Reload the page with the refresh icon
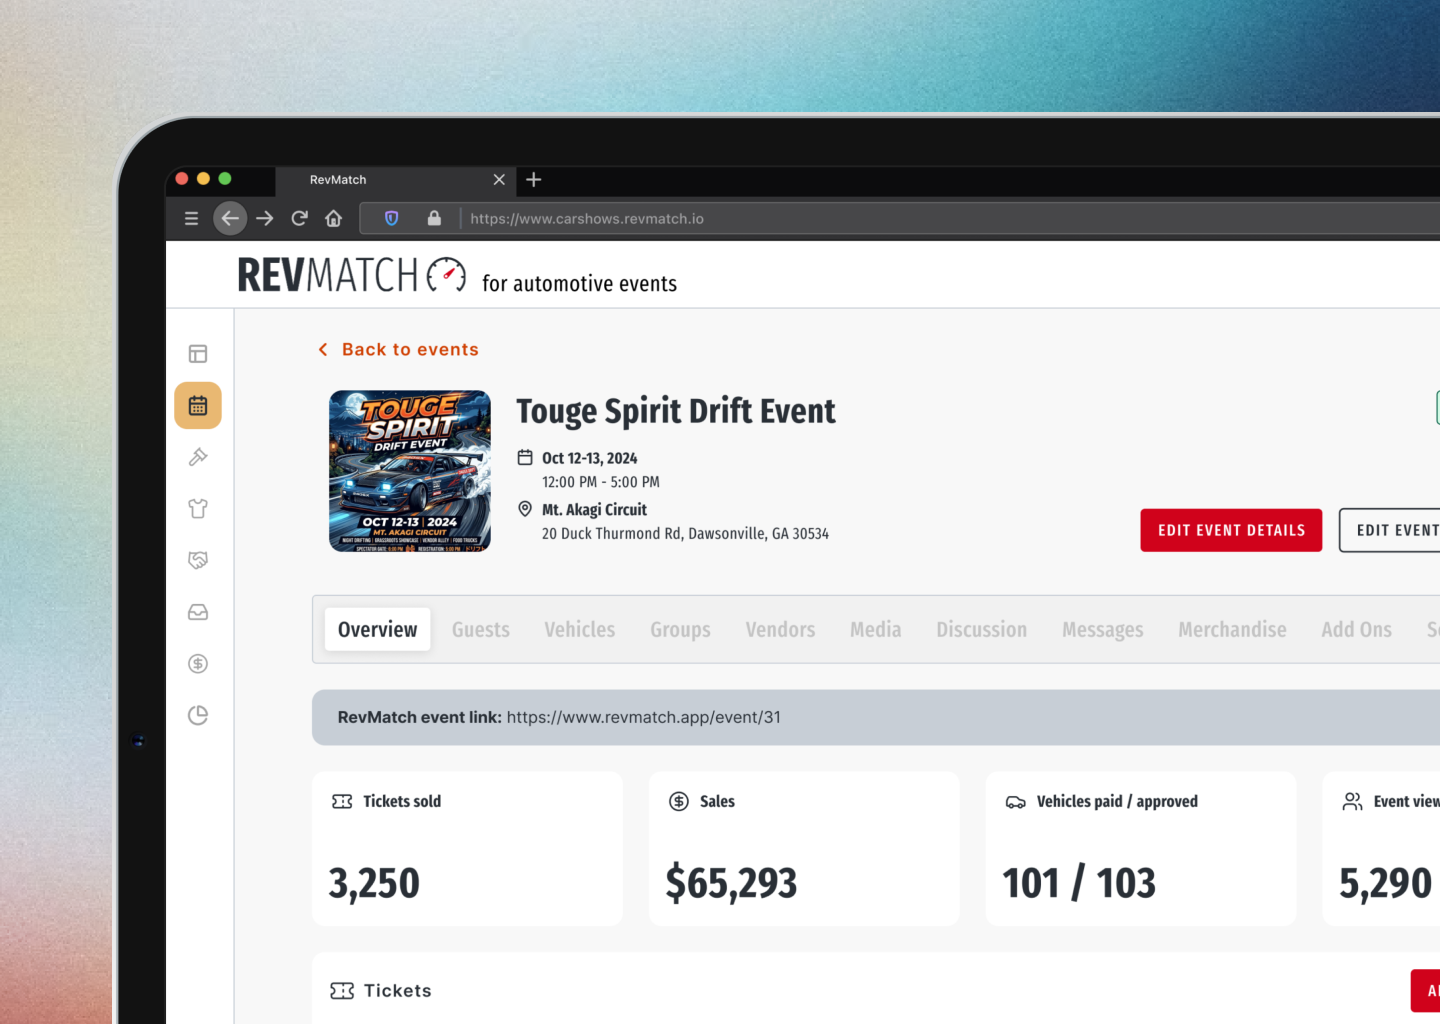1440x1024 pixels. tap(299, 218)
